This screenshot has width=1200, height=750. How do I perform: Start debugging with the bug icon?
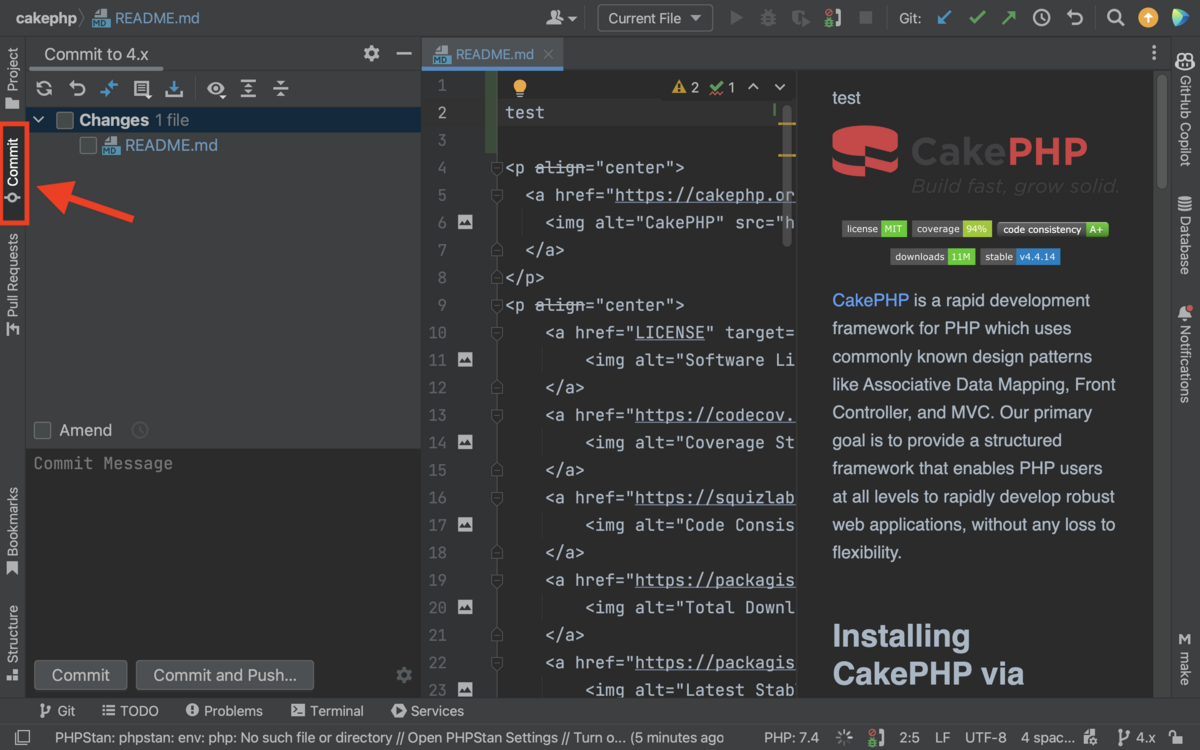pos(768,18)
